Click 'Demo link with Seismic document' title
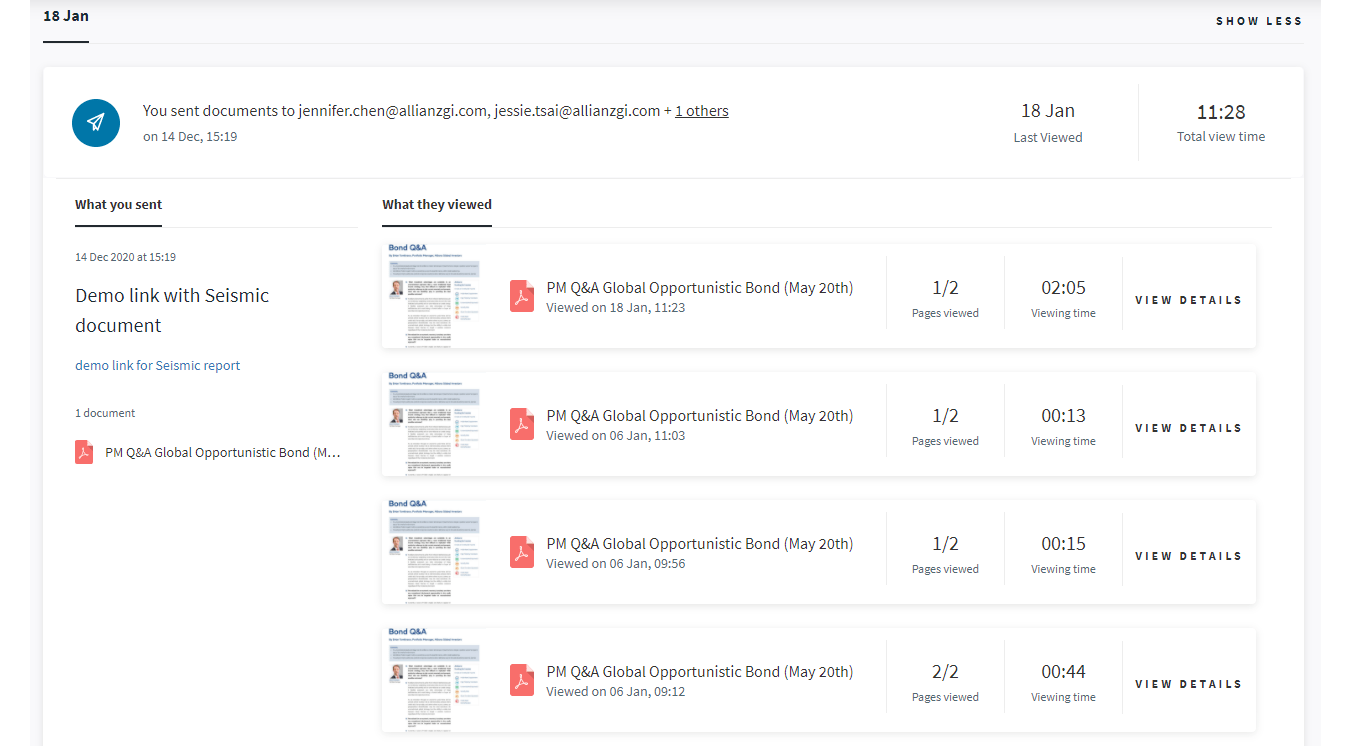Viewport: 1350px width, 746px height. pos(172,310)
